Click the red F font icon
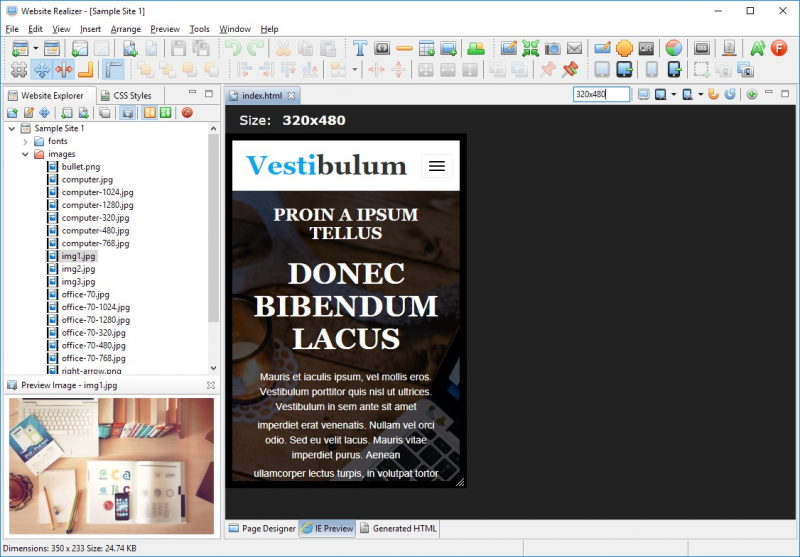The image size is (800, 557). tap(779, 48)
